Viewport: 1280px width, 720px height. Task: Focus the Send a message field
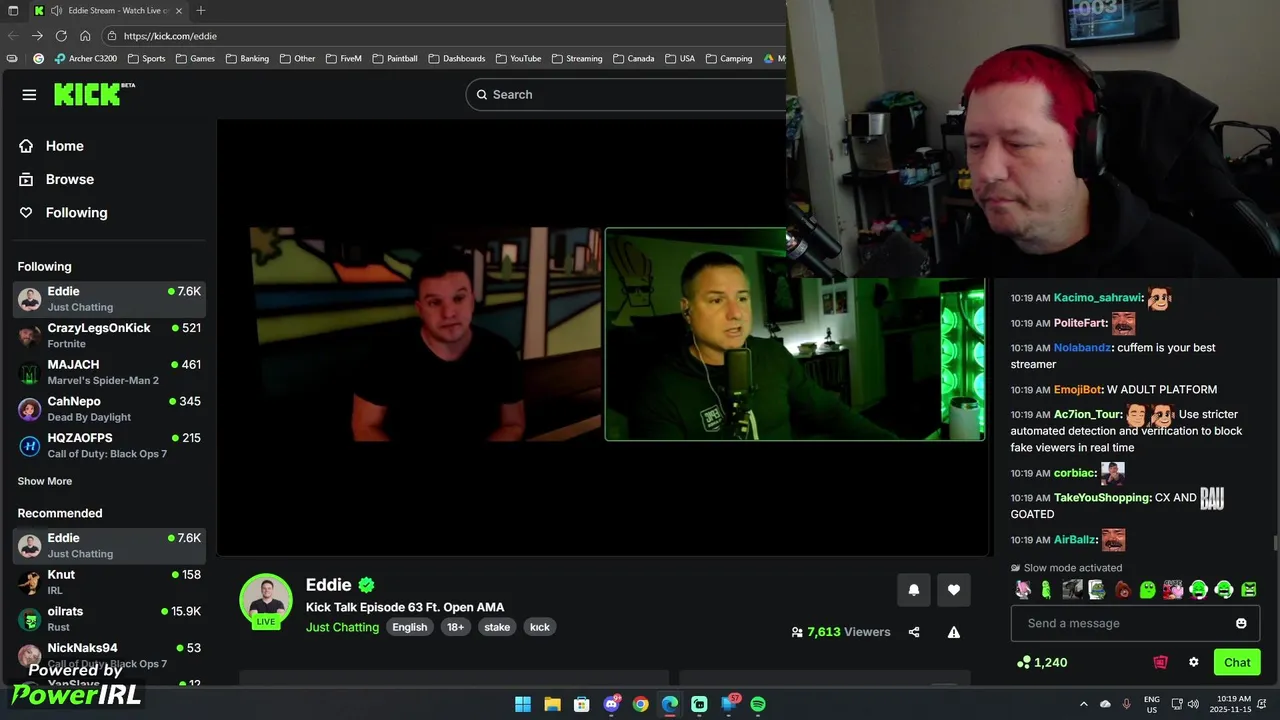coord(1135,623)
